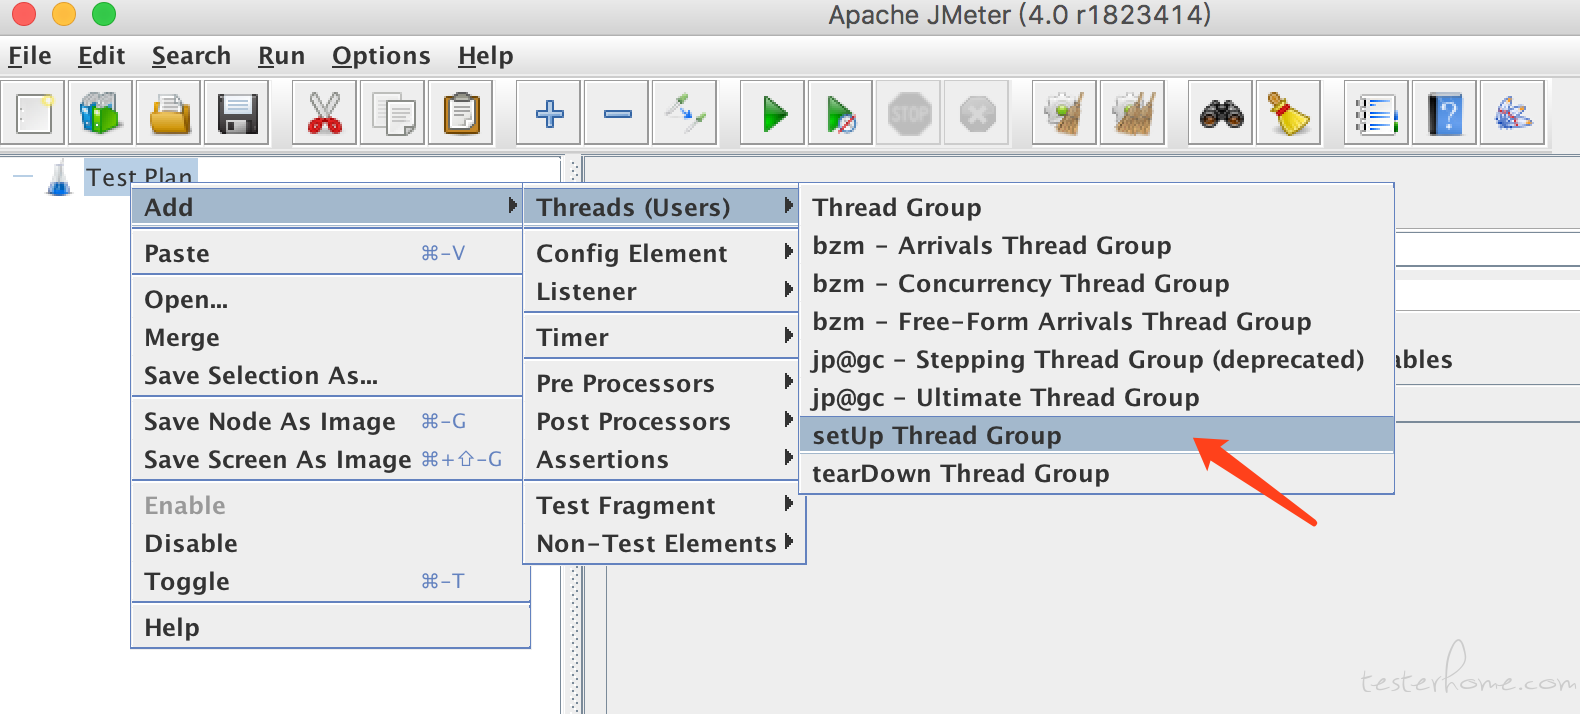Open the Function Helper list icon
Viewport: 1580px width, 714px height.
click(x=1376, y=113)
